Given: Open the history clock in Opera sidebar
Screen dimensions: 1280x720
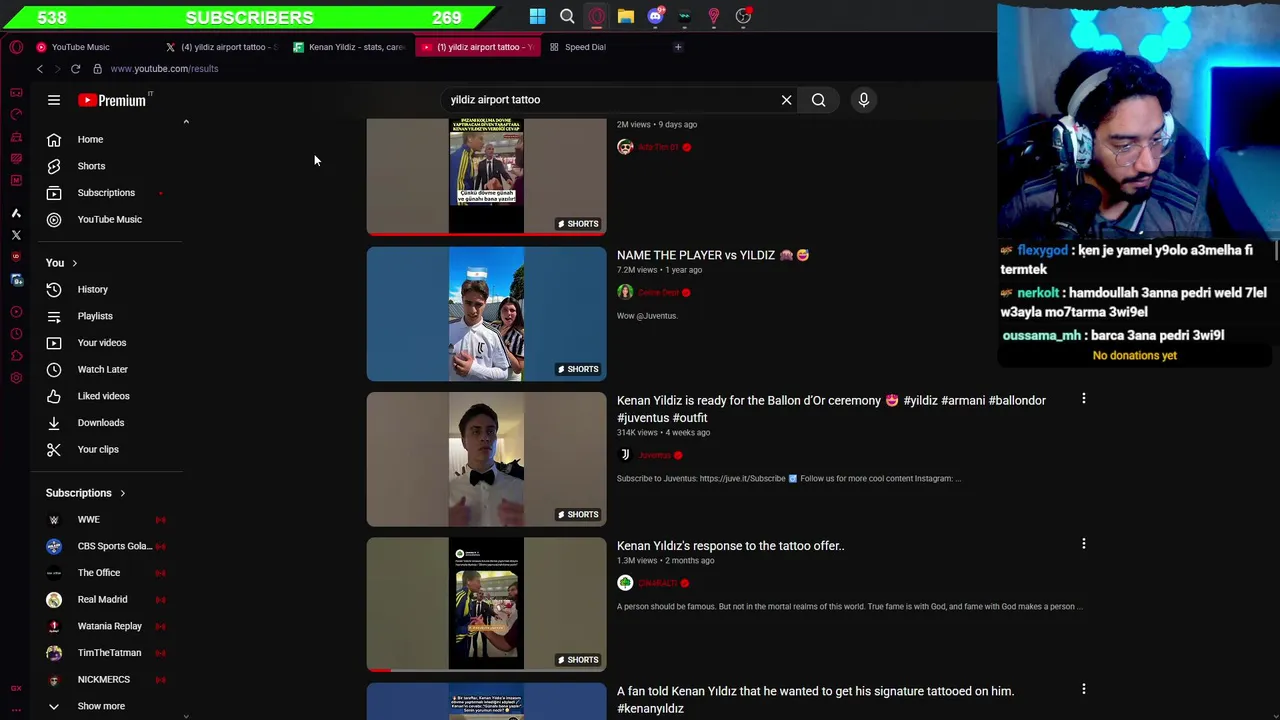Looking at the screenshot, I should pyautogui.click(x=16, y=334).
